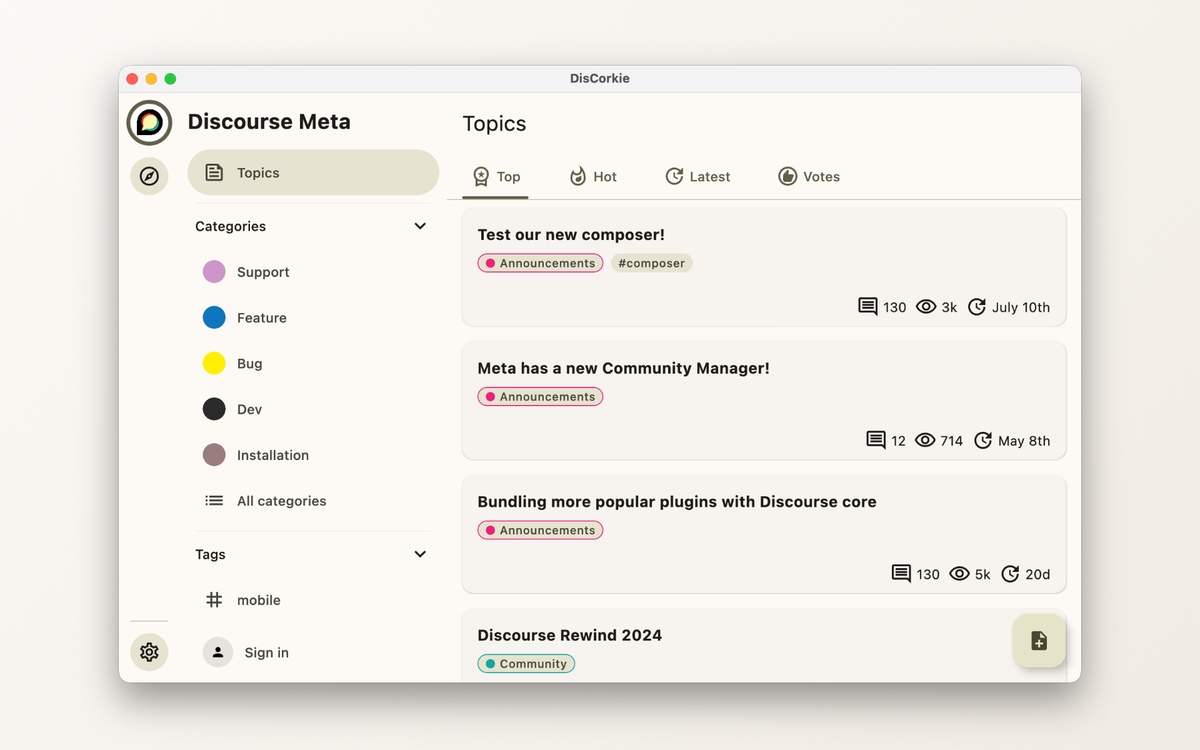
Task: Open the Discourse Rewind 2024 topic
Action: click(568, 634)
